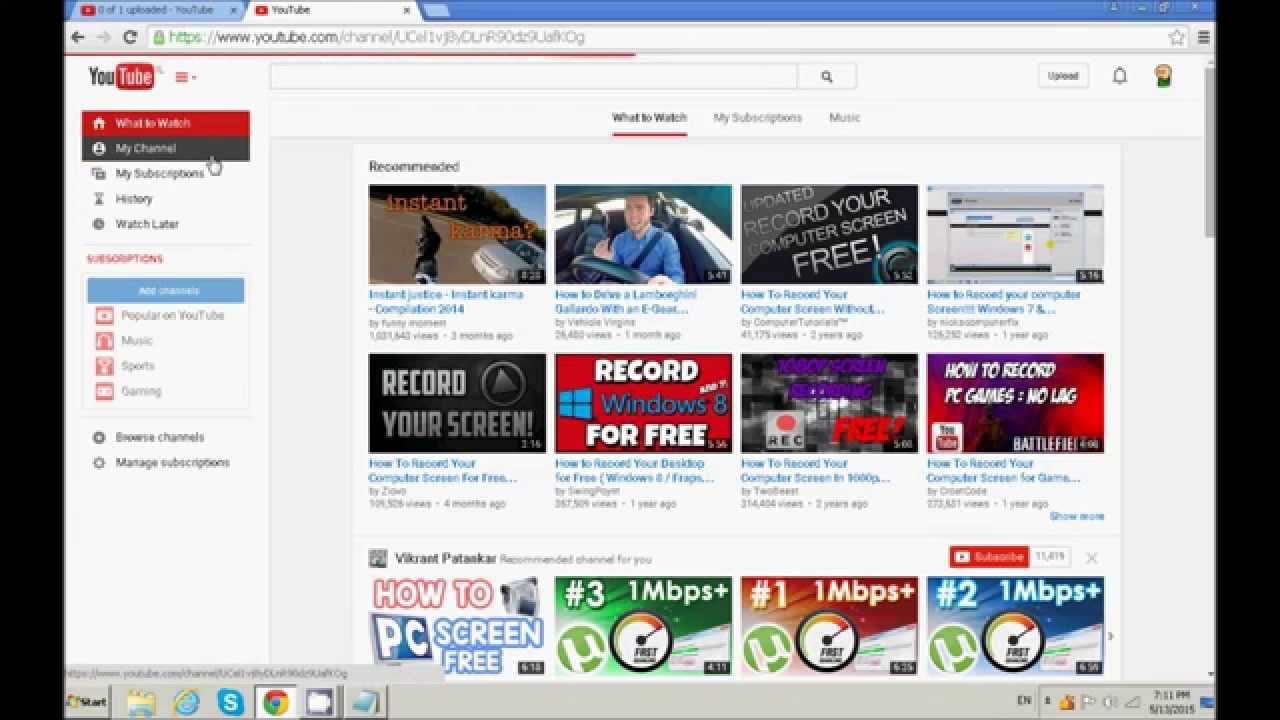Open the Record Your Computer Screen Free thumbnail
Viewport: 1280px width, 720px height.
click(829, 234)
